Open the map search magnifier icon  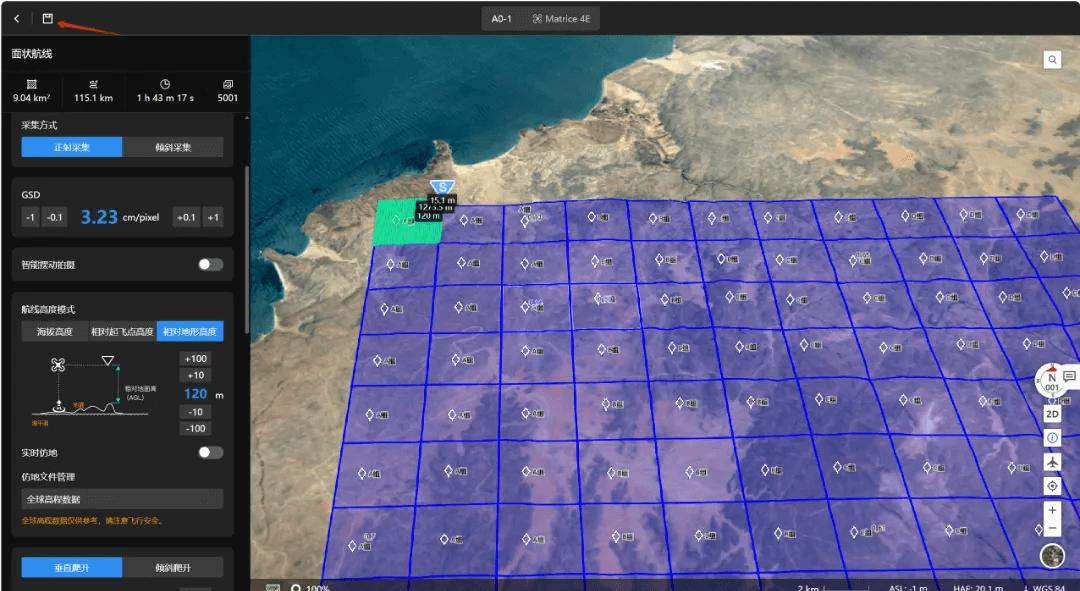click(x=1052, y=60)
